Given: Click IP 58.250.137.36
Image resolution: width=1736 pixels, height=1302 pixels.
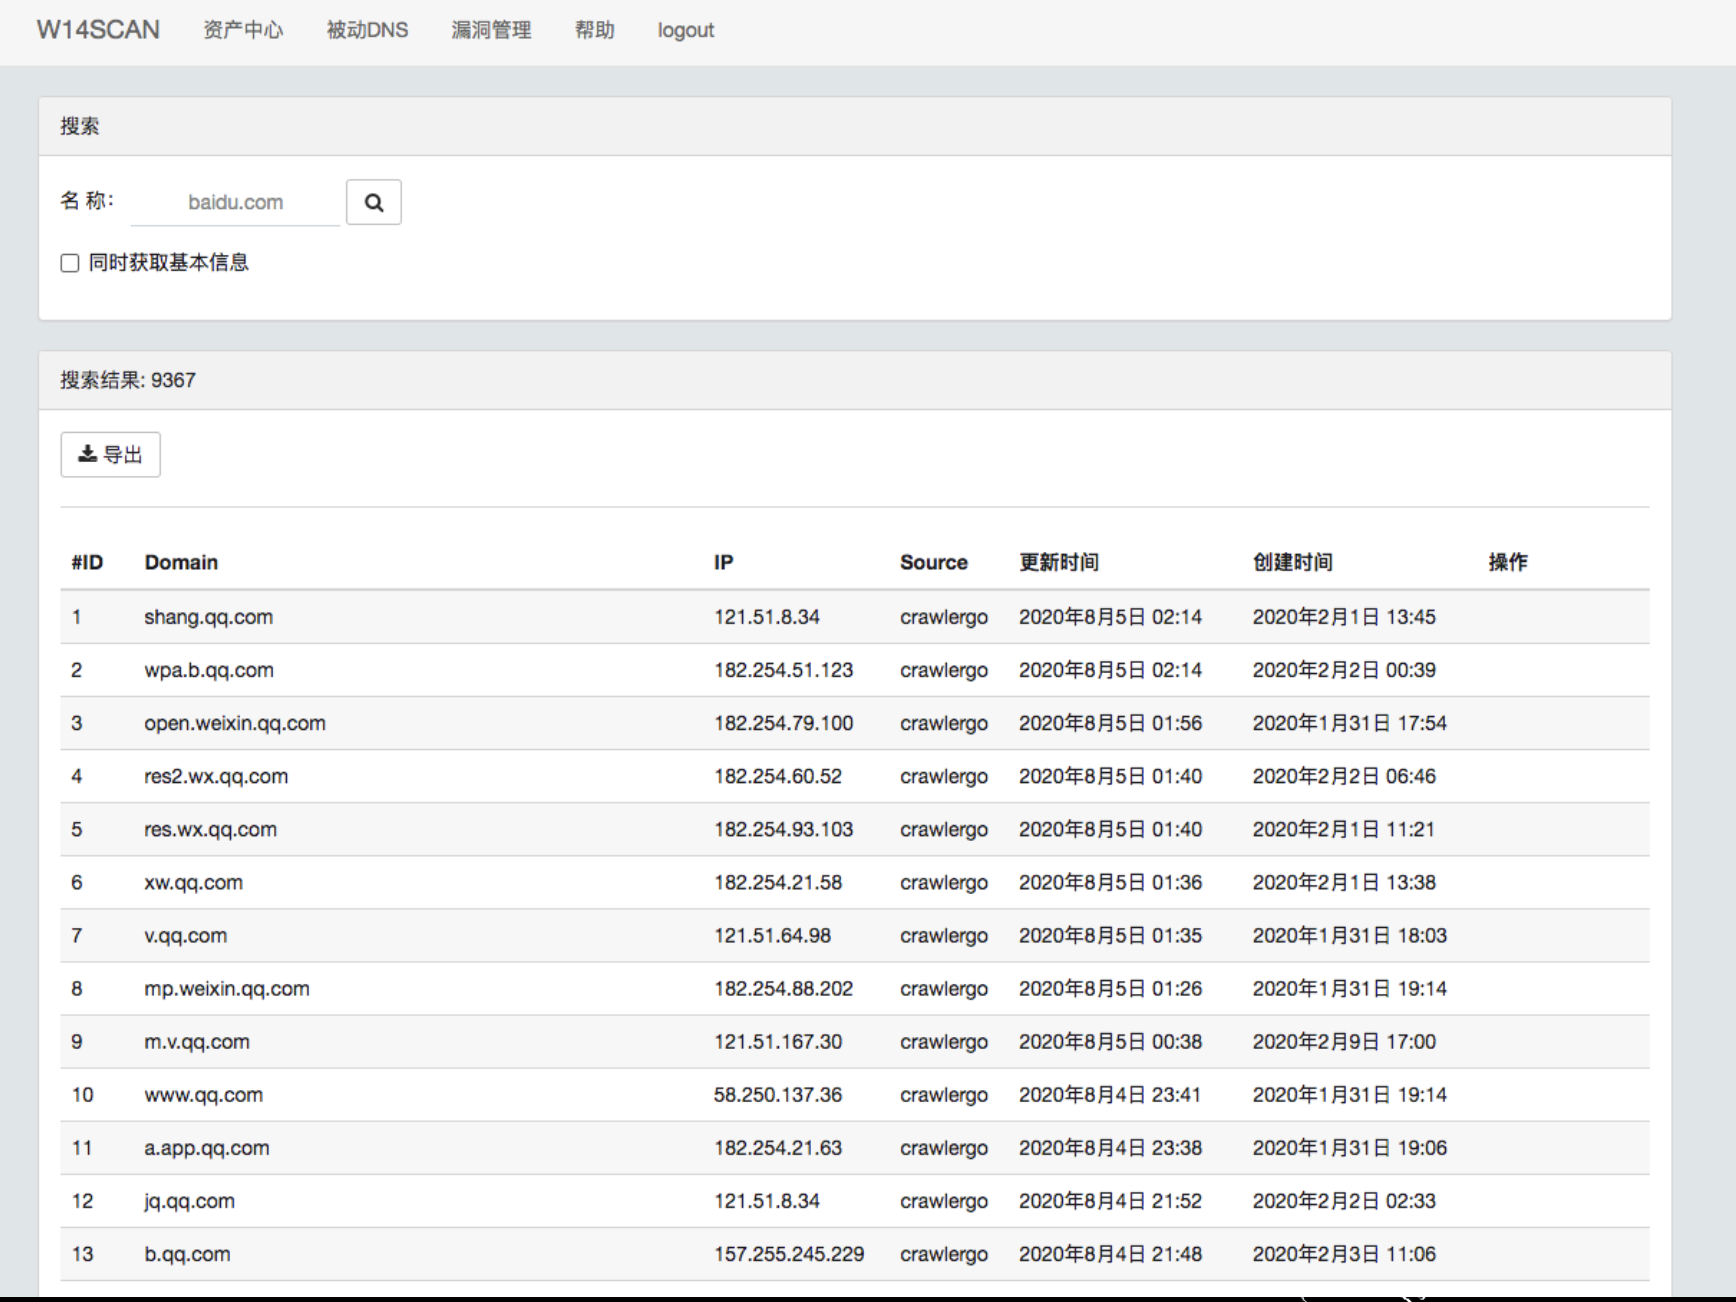Looking at the screenshot, I should (778, 1094).
